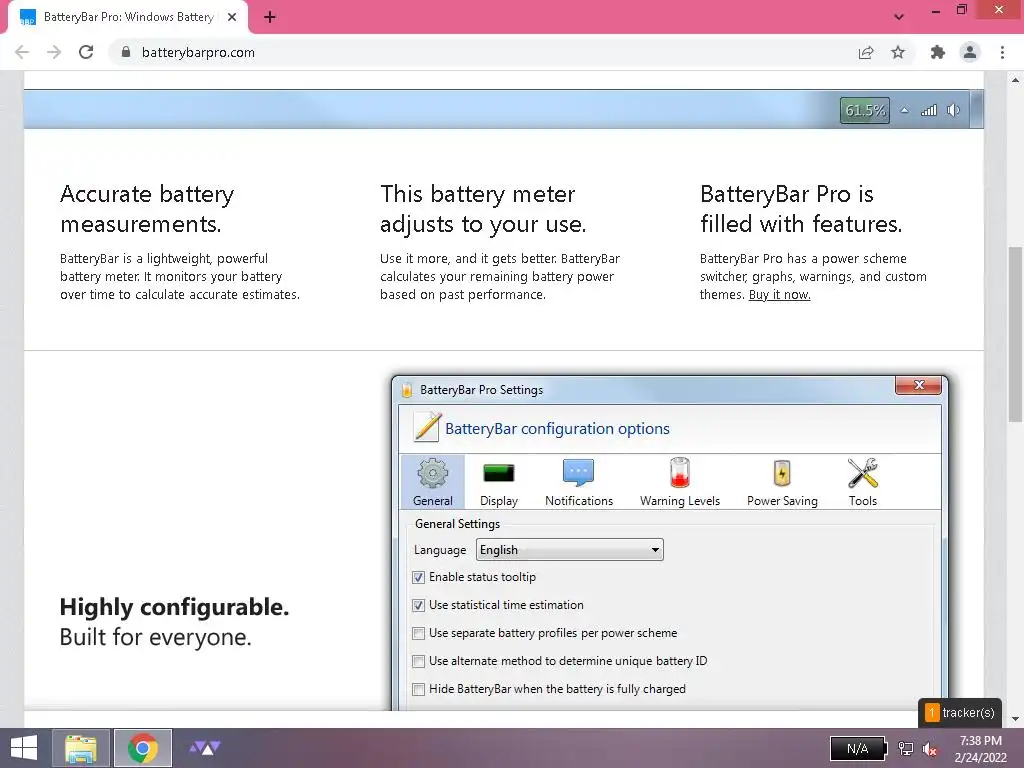Screen dimensions: 1024x768
Task: Select the Notifications settings tab
Action: [579, 482]
